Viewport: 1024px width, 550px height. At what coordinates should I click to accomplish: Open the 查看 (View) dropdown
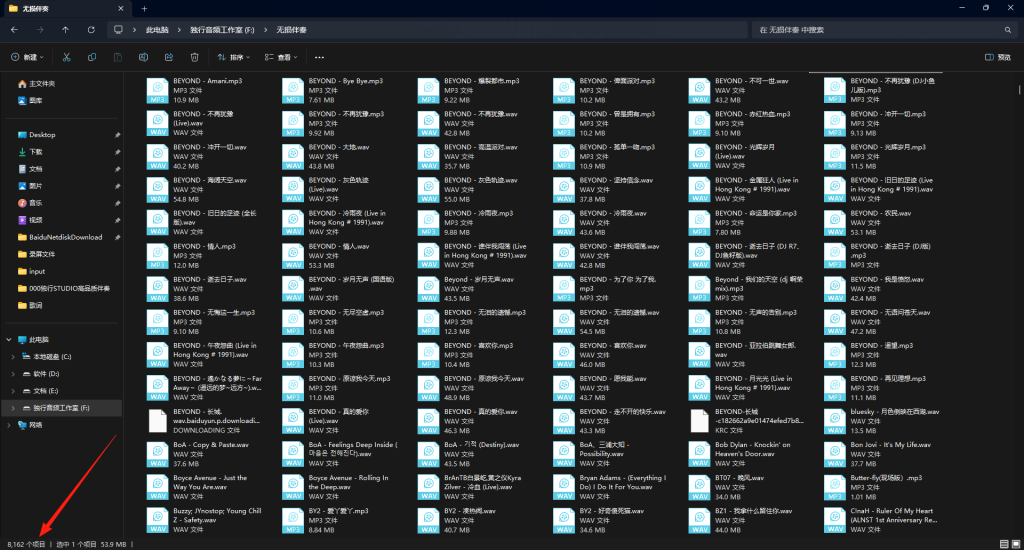pos(283,57)
